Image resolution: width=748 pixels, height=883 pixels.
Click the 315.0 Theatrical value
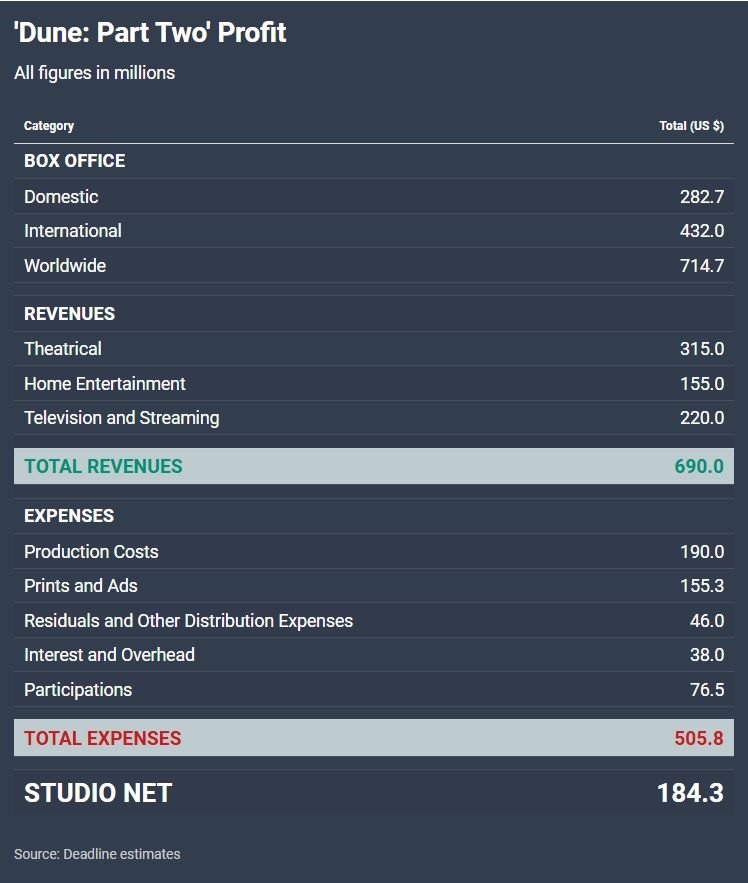(702, 349)
